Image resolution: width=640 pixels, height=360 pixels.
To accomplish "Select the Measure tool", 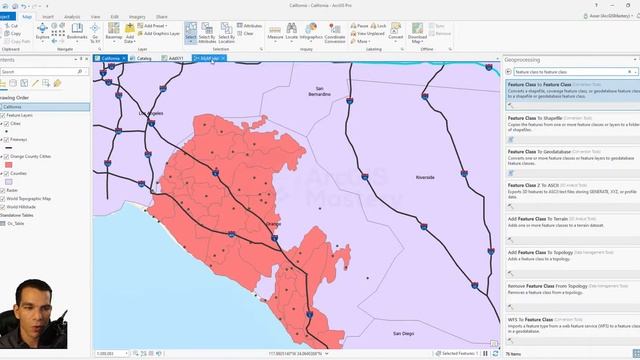I will 275,32.
